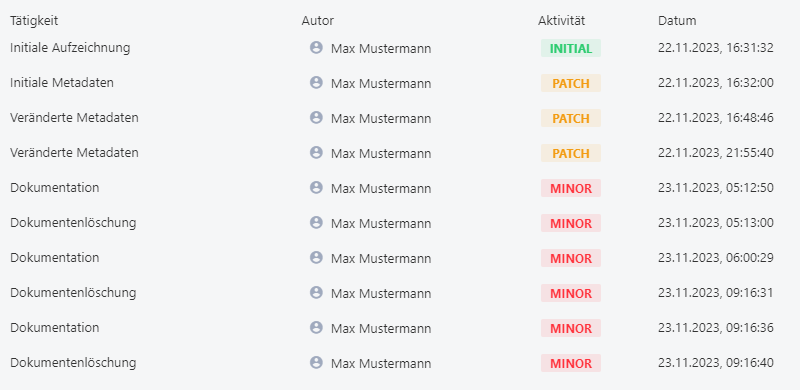Click the MINOR badge in the 09:16:31 row
800x390 pixels.
(571, 293)
